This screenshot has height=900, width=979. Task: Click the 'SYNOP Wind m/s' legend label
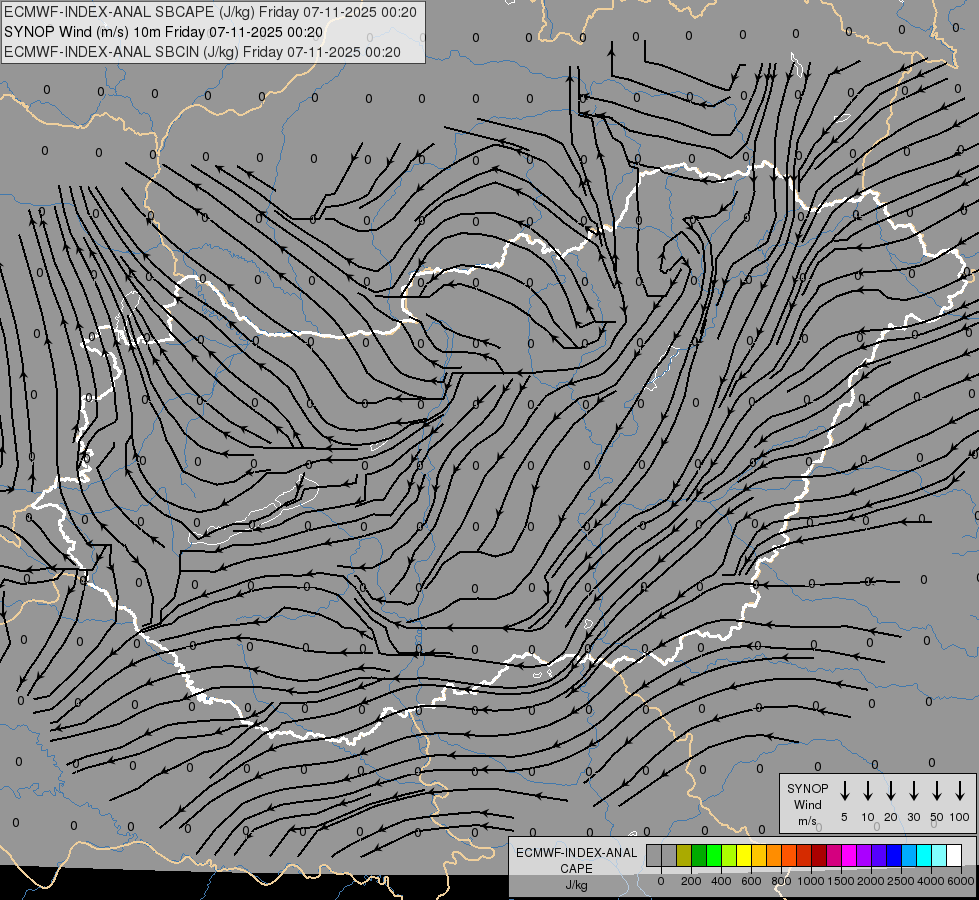pos(807,804)
